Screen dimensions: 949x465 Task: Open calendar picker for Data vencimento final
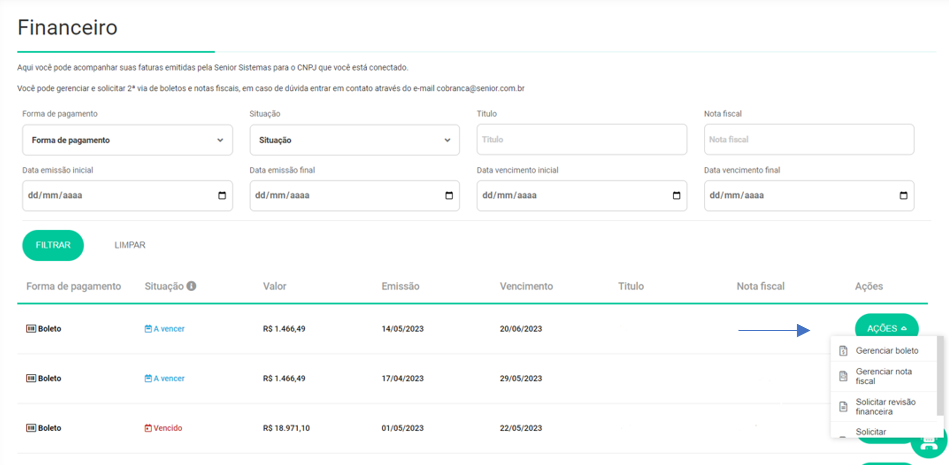[x=904, y=196]
